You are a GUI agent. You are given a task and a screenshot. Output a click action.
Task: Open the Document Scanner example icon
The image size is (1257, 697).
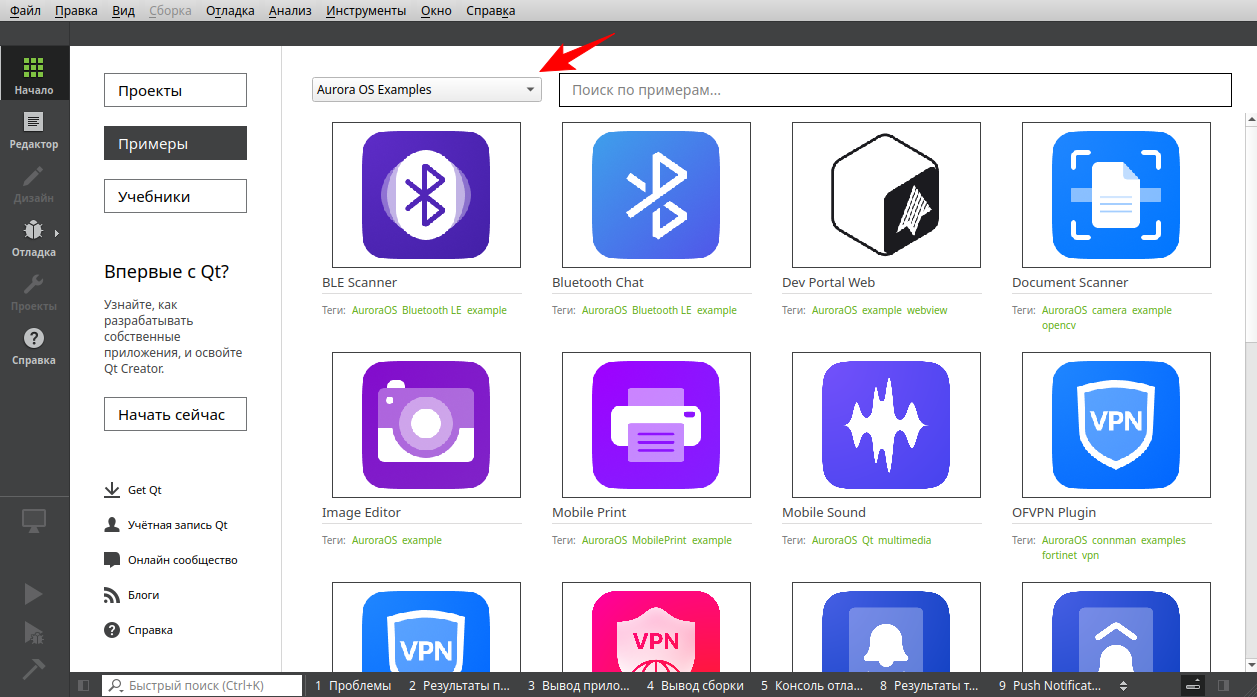[1116, 195]
